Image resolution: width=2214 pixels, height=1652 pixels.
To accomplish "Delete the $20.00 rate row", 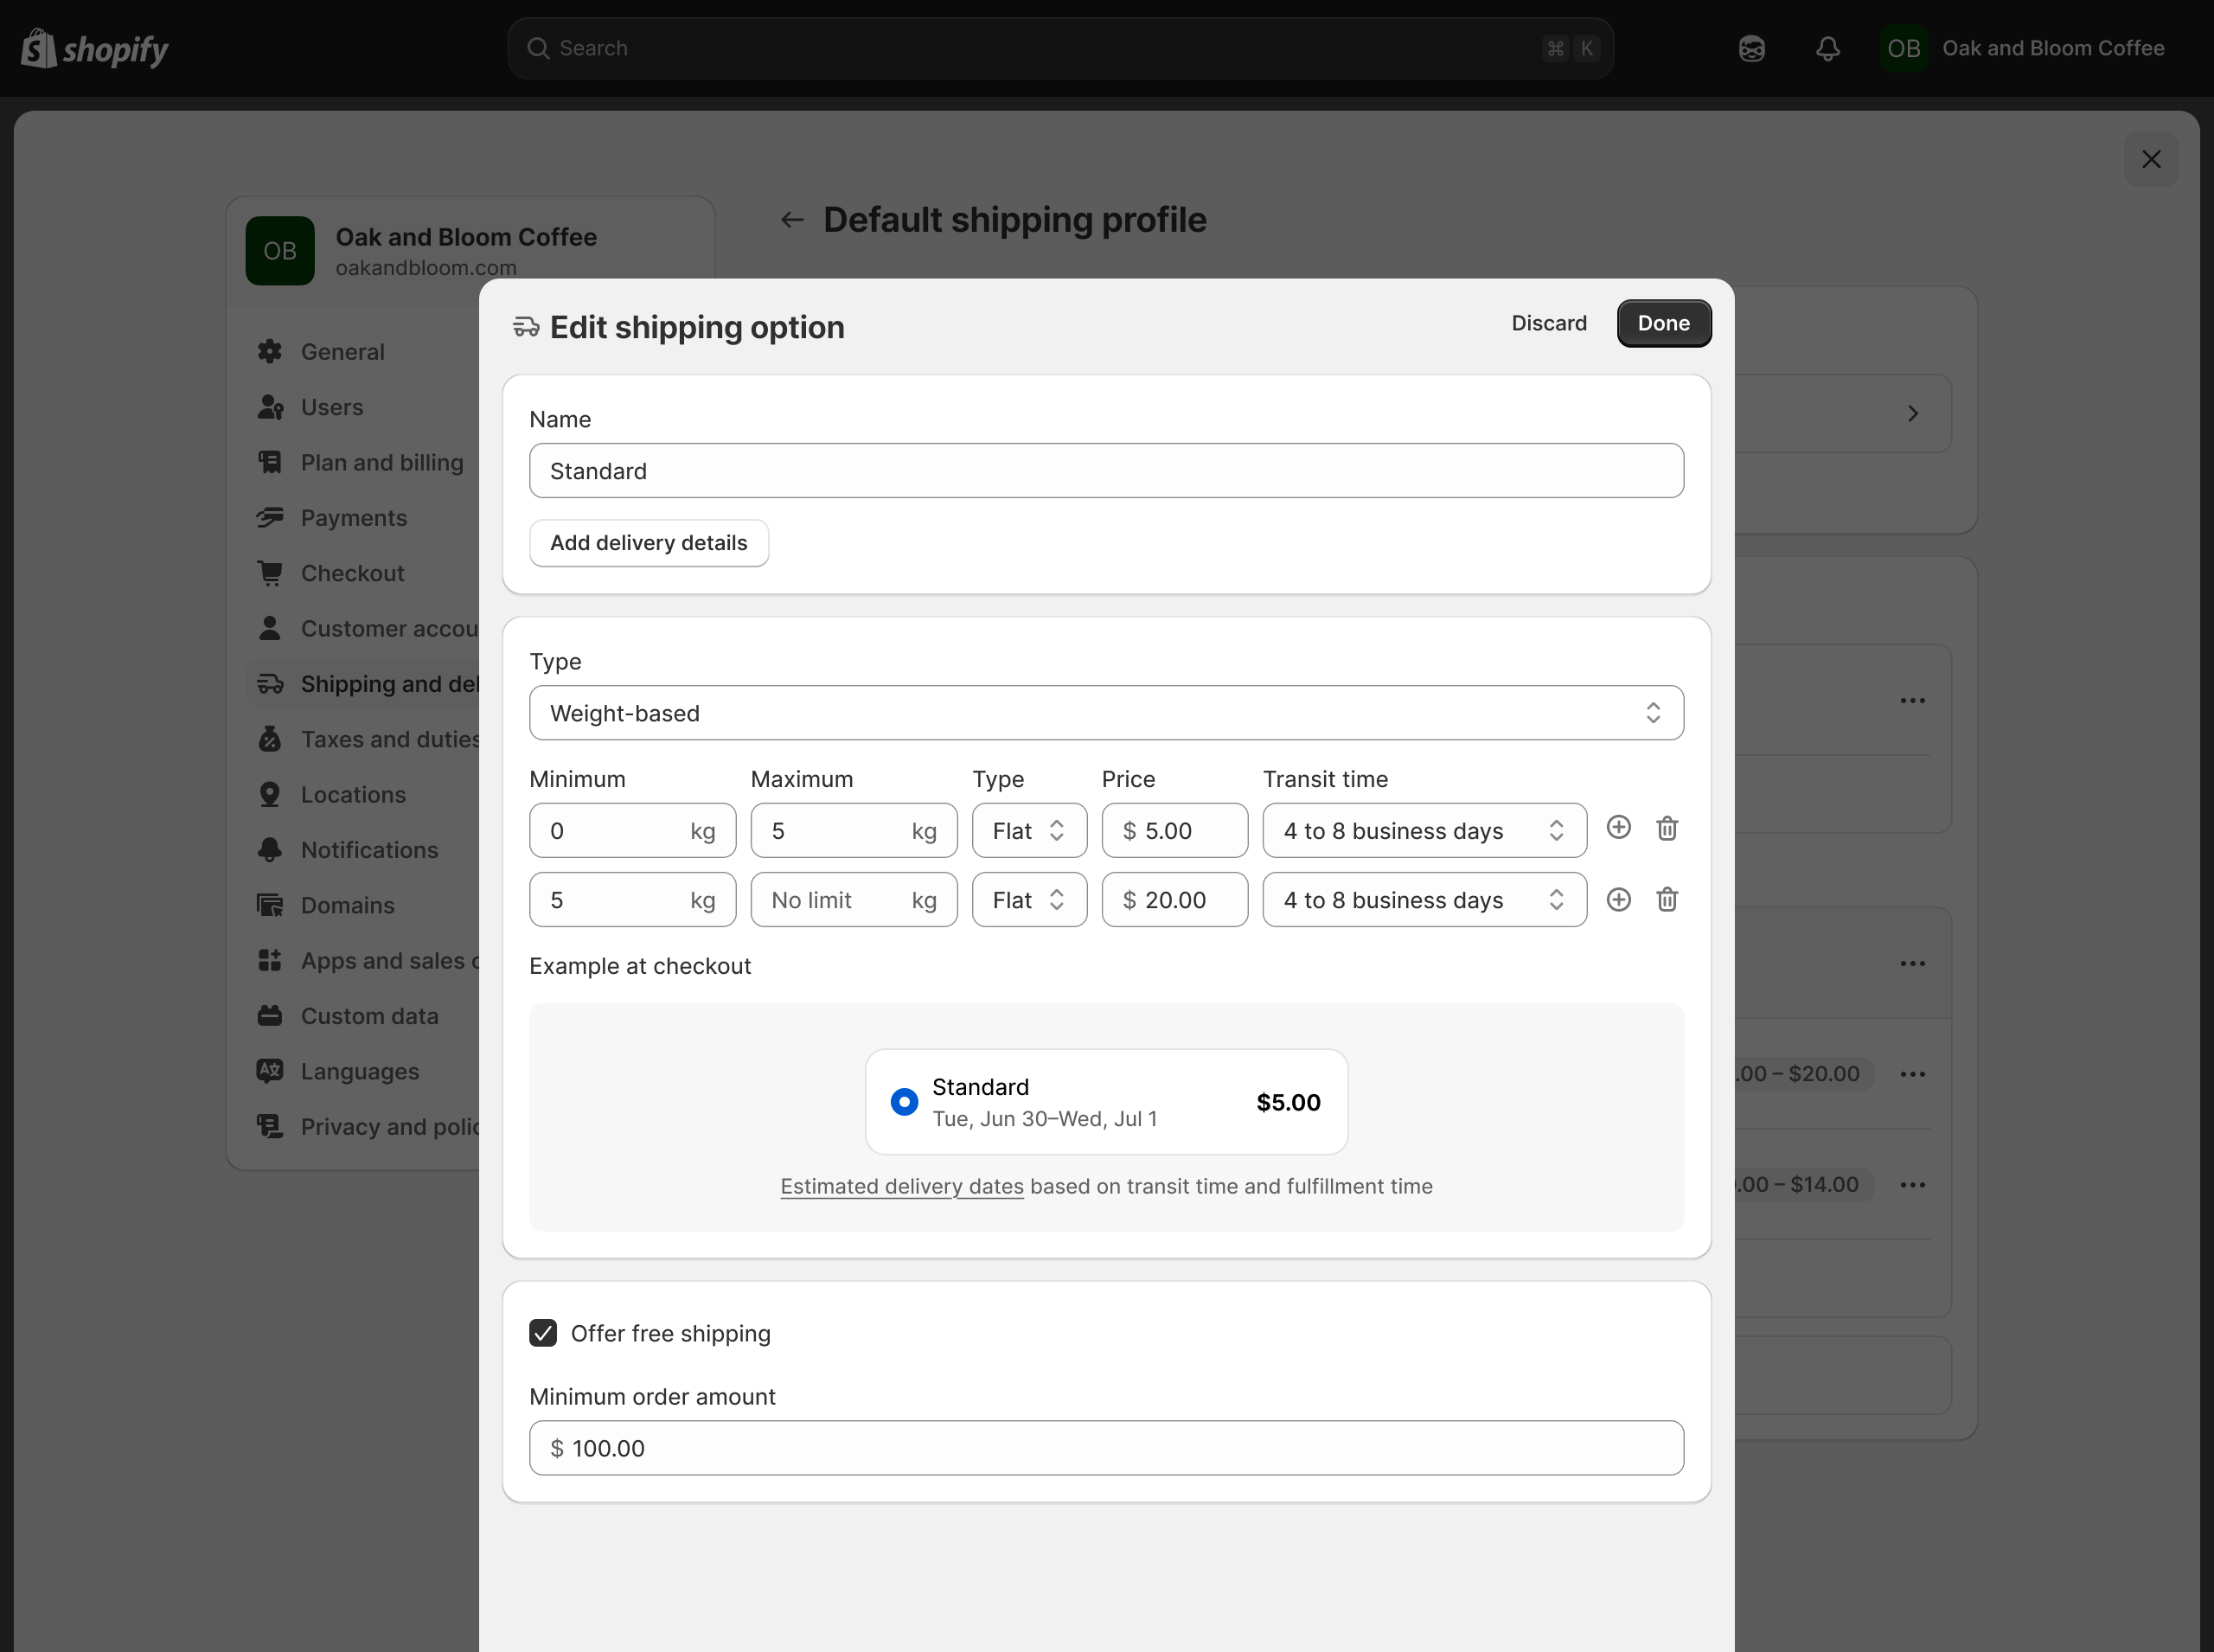I will tap(1666, 899).
